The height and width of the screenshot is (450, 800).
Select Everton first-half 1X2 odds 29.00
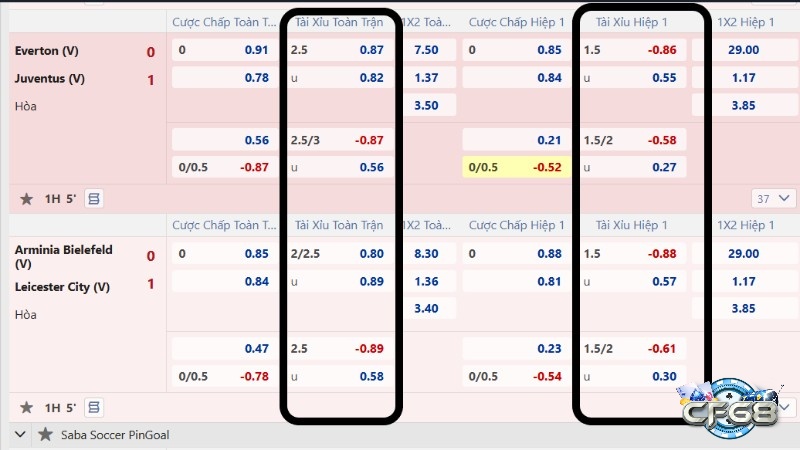click(x=743, y=50)
